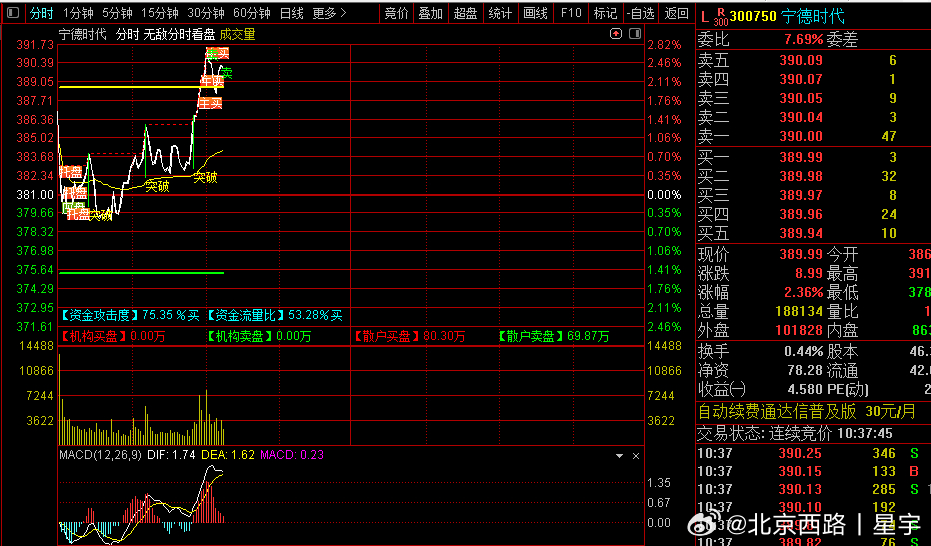Screen dimensions: 931x546
Task: Open the 超盘 view
Action: click(x=466, y=13)
